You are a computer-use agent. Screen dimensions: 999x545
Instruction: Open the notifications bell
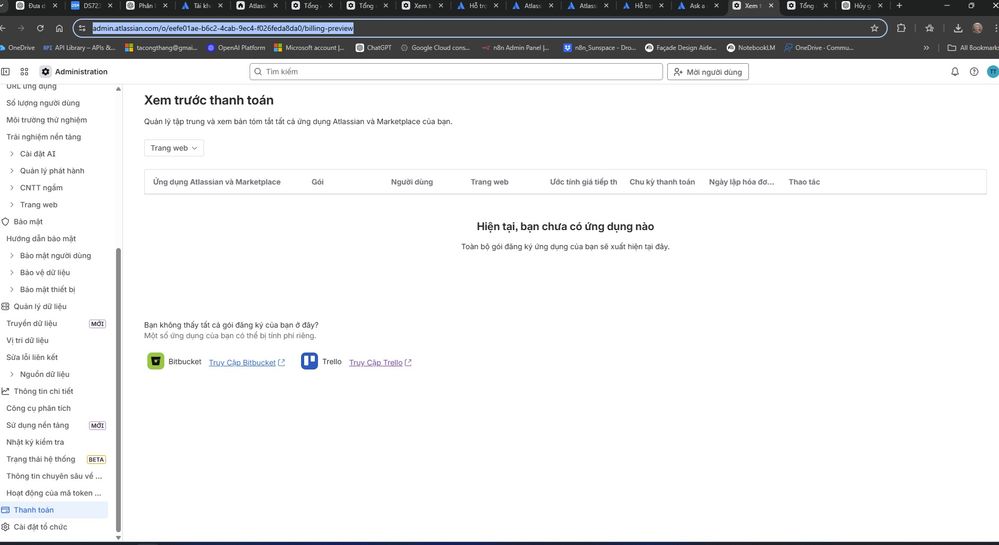[954, 71]
